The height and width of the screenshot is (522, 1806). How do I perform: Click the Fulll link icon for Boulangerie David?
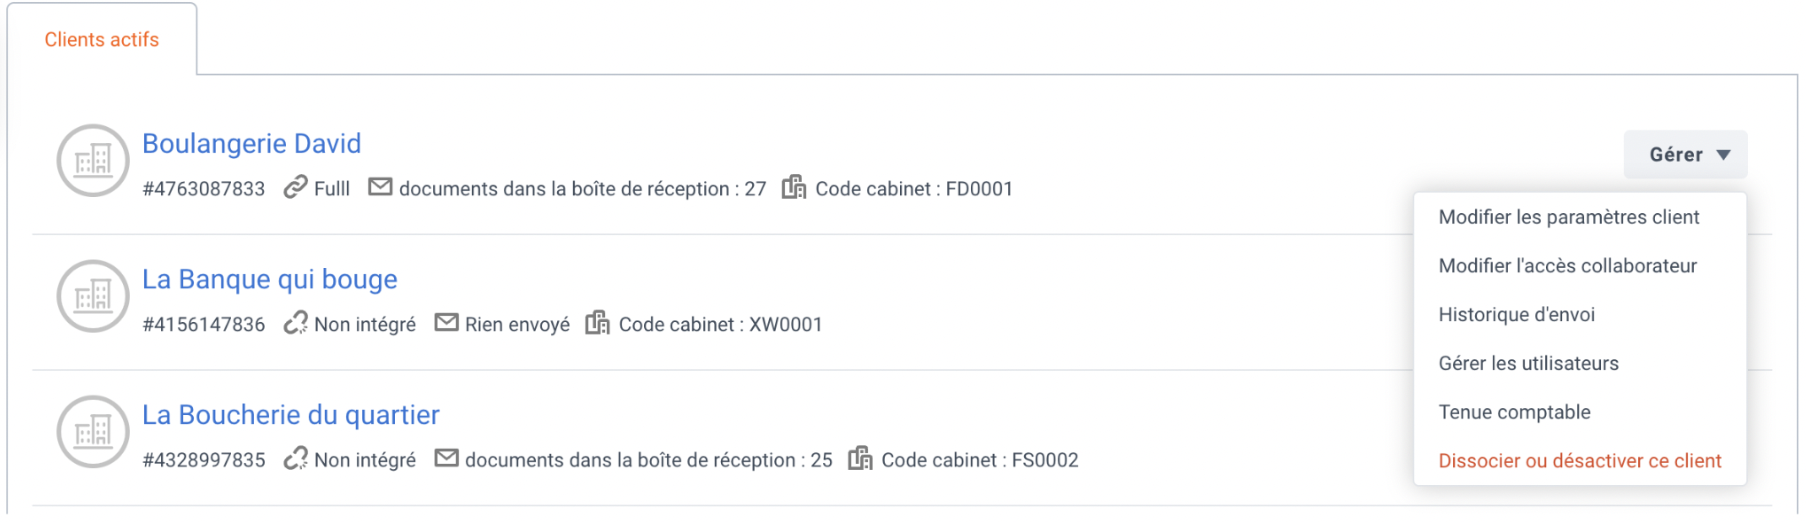click(x=295, y=187)
